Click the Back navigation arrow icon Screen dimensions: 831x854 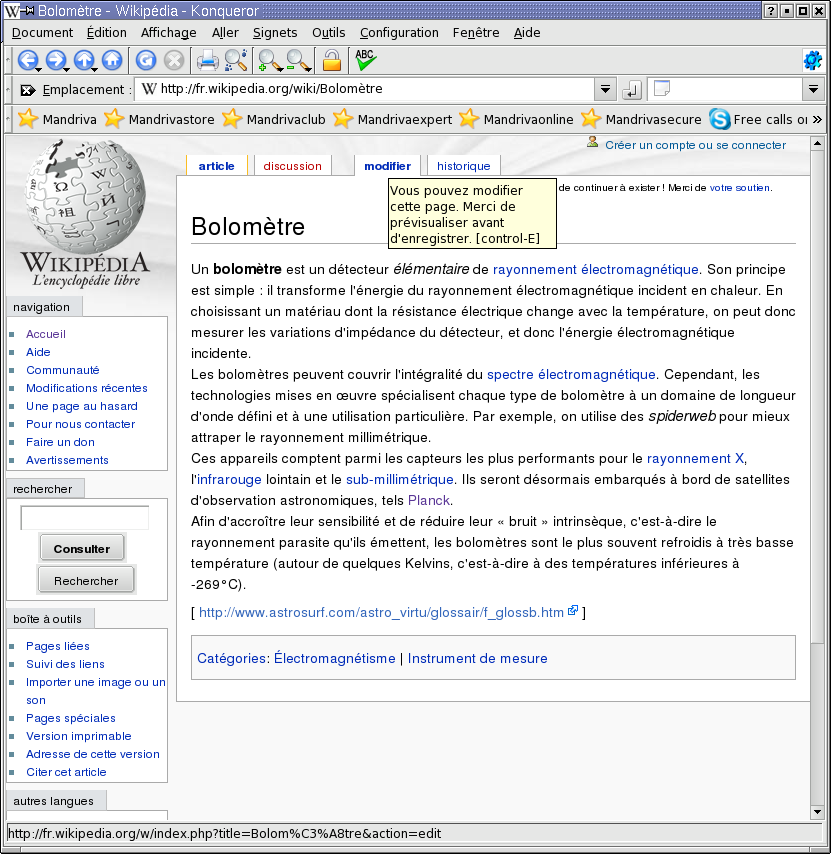[x=27, y=61]
